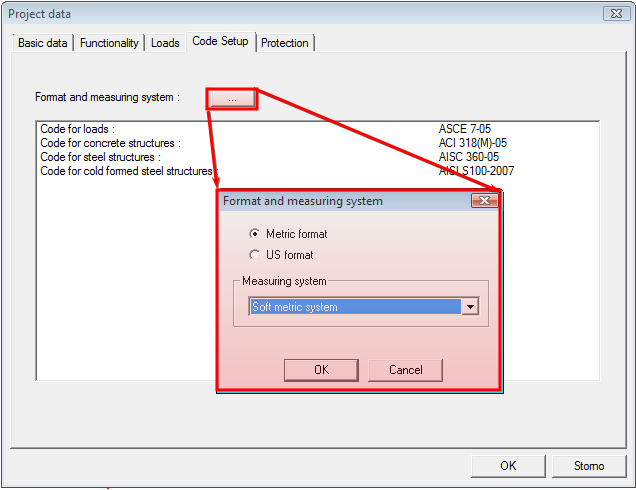Choose the US format radio button

click(x=254, y=255)
